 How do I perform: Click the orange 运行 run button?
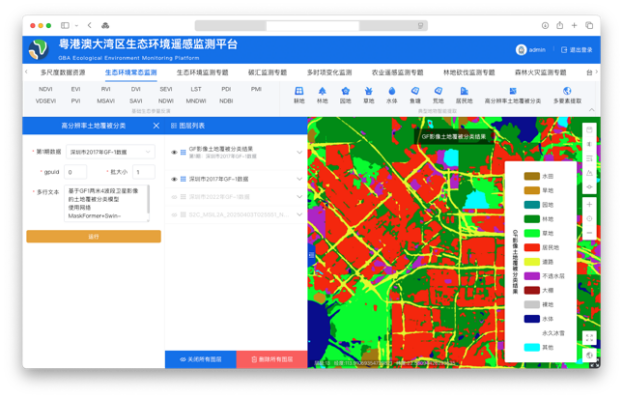(x=94, y=236)
